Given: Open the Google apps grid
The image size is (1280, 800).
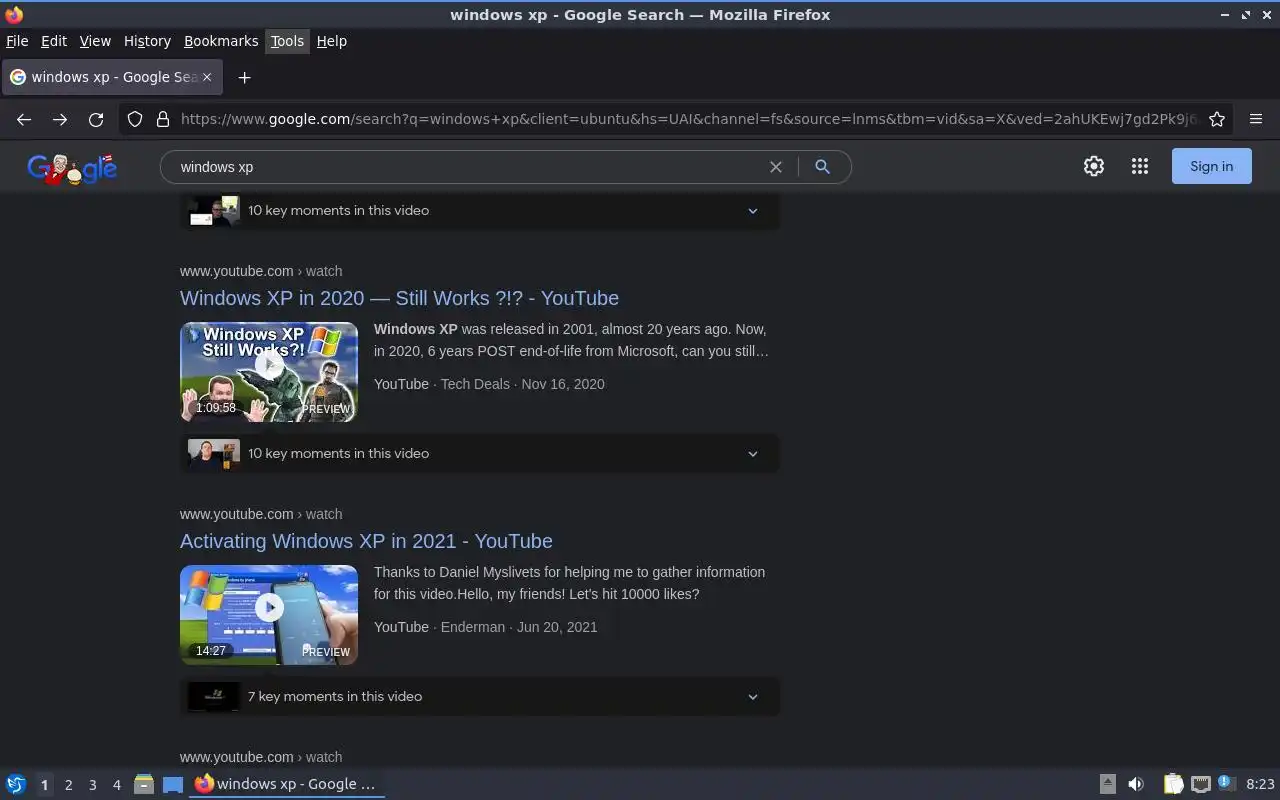Looking at the screenshot, I should tap(1140, 167).
